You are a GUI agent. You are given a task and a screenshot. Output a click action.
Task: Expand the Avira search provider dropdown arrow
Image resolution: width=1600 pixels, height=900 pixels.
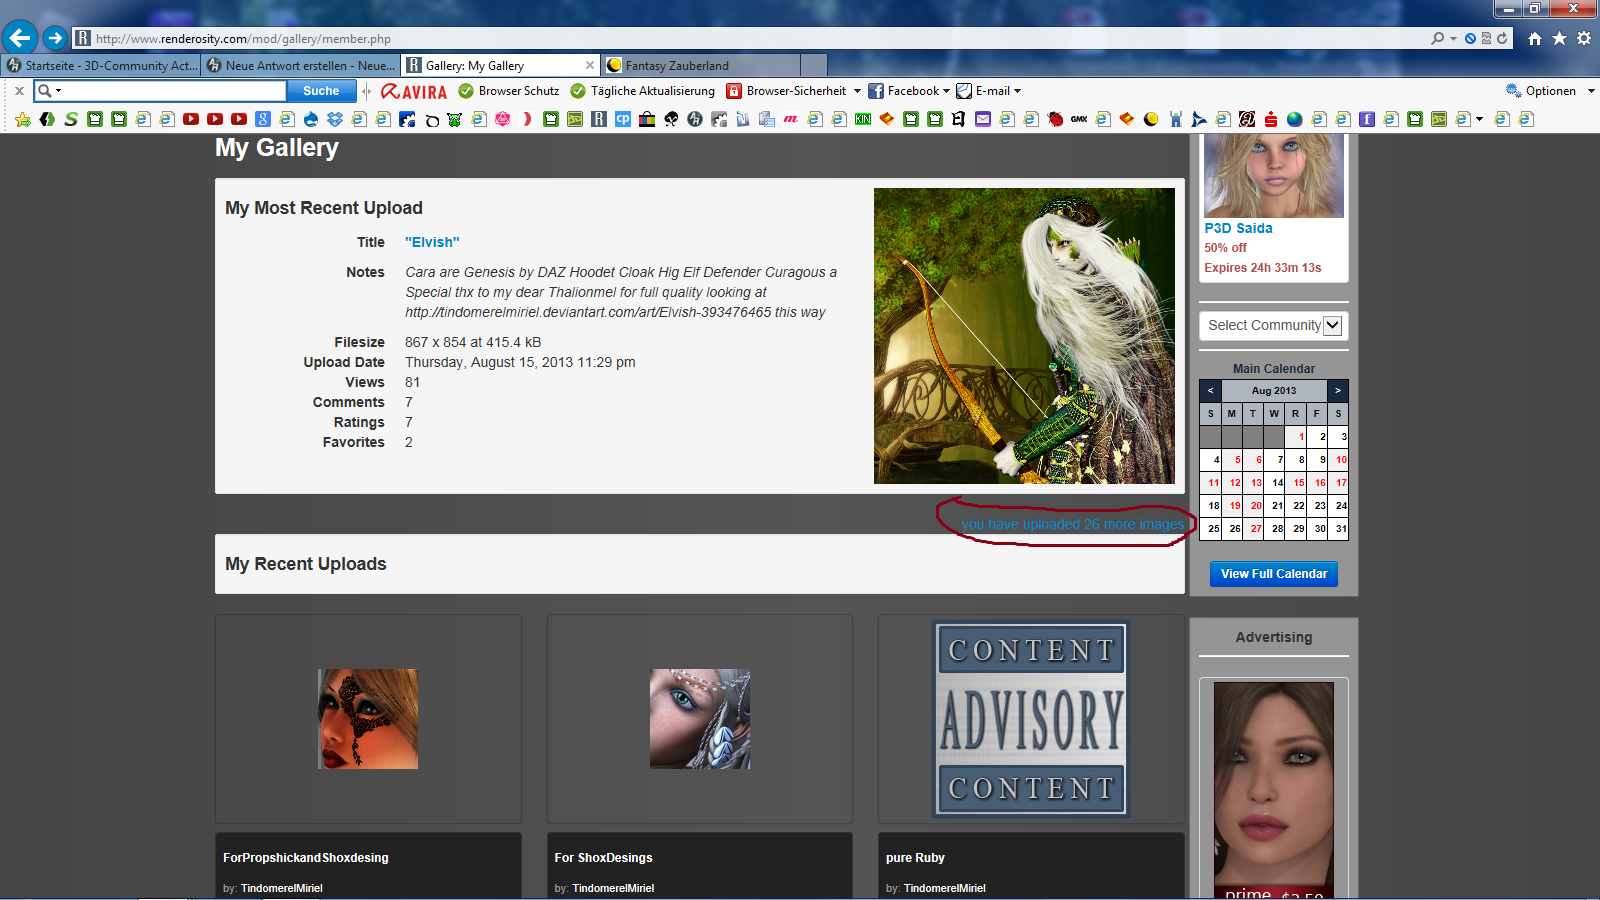click(x=59, y=91)
